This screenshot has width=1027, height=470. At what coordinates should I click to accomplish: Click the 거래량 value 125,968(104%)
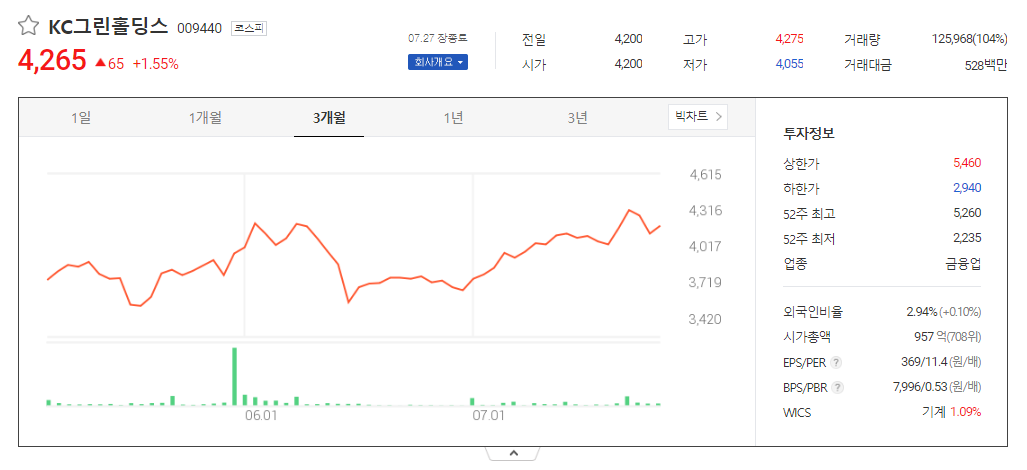pos(969,39)
